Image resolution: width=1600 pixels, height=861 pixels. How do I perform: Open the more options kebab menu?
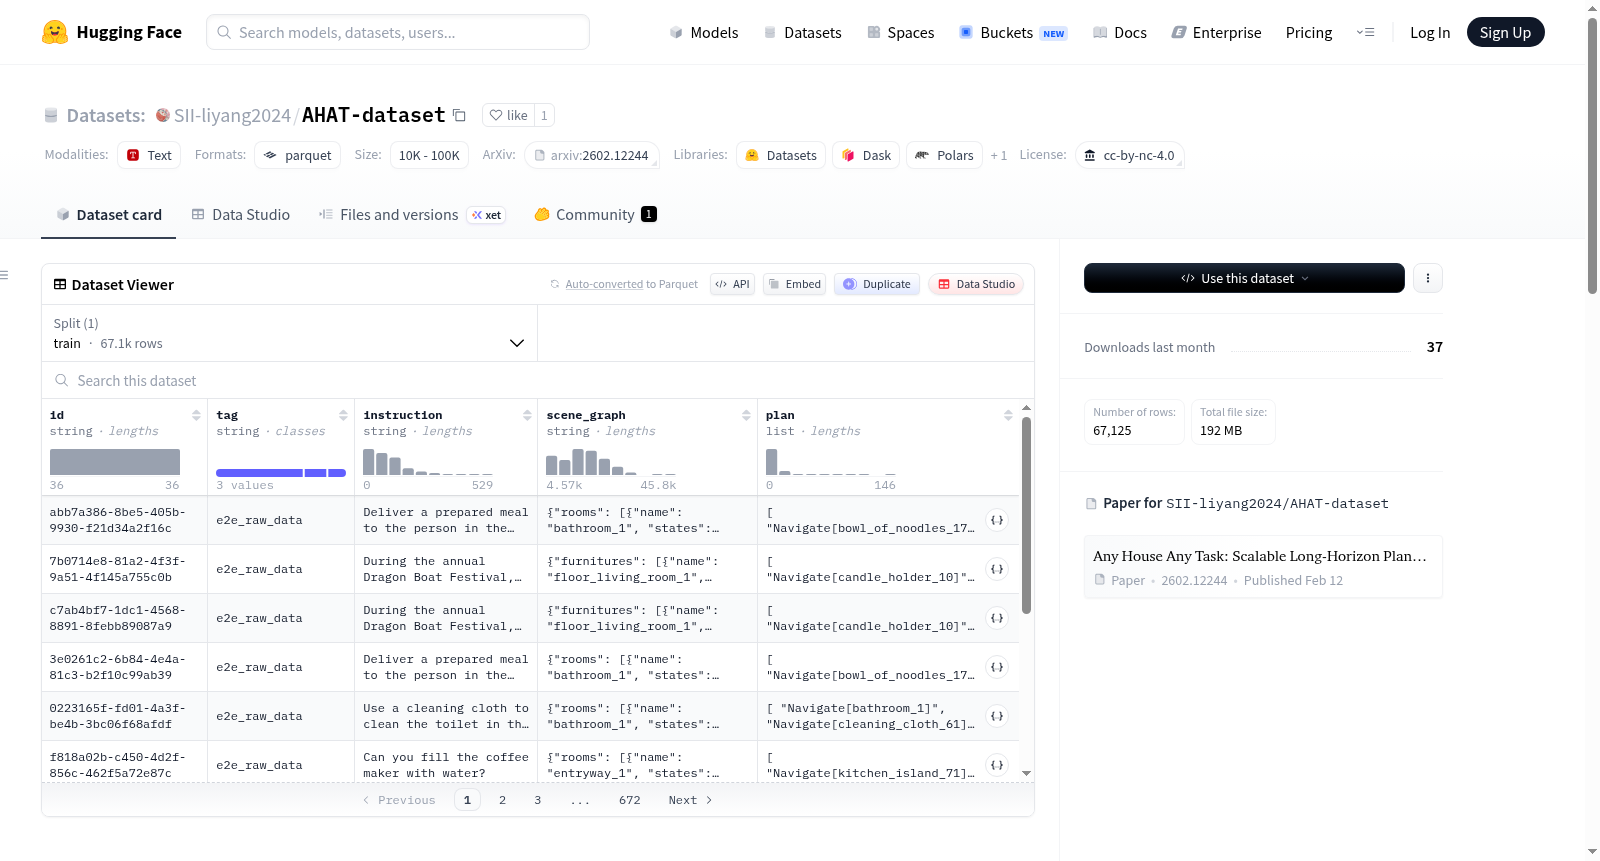(x=1428, y=278)
